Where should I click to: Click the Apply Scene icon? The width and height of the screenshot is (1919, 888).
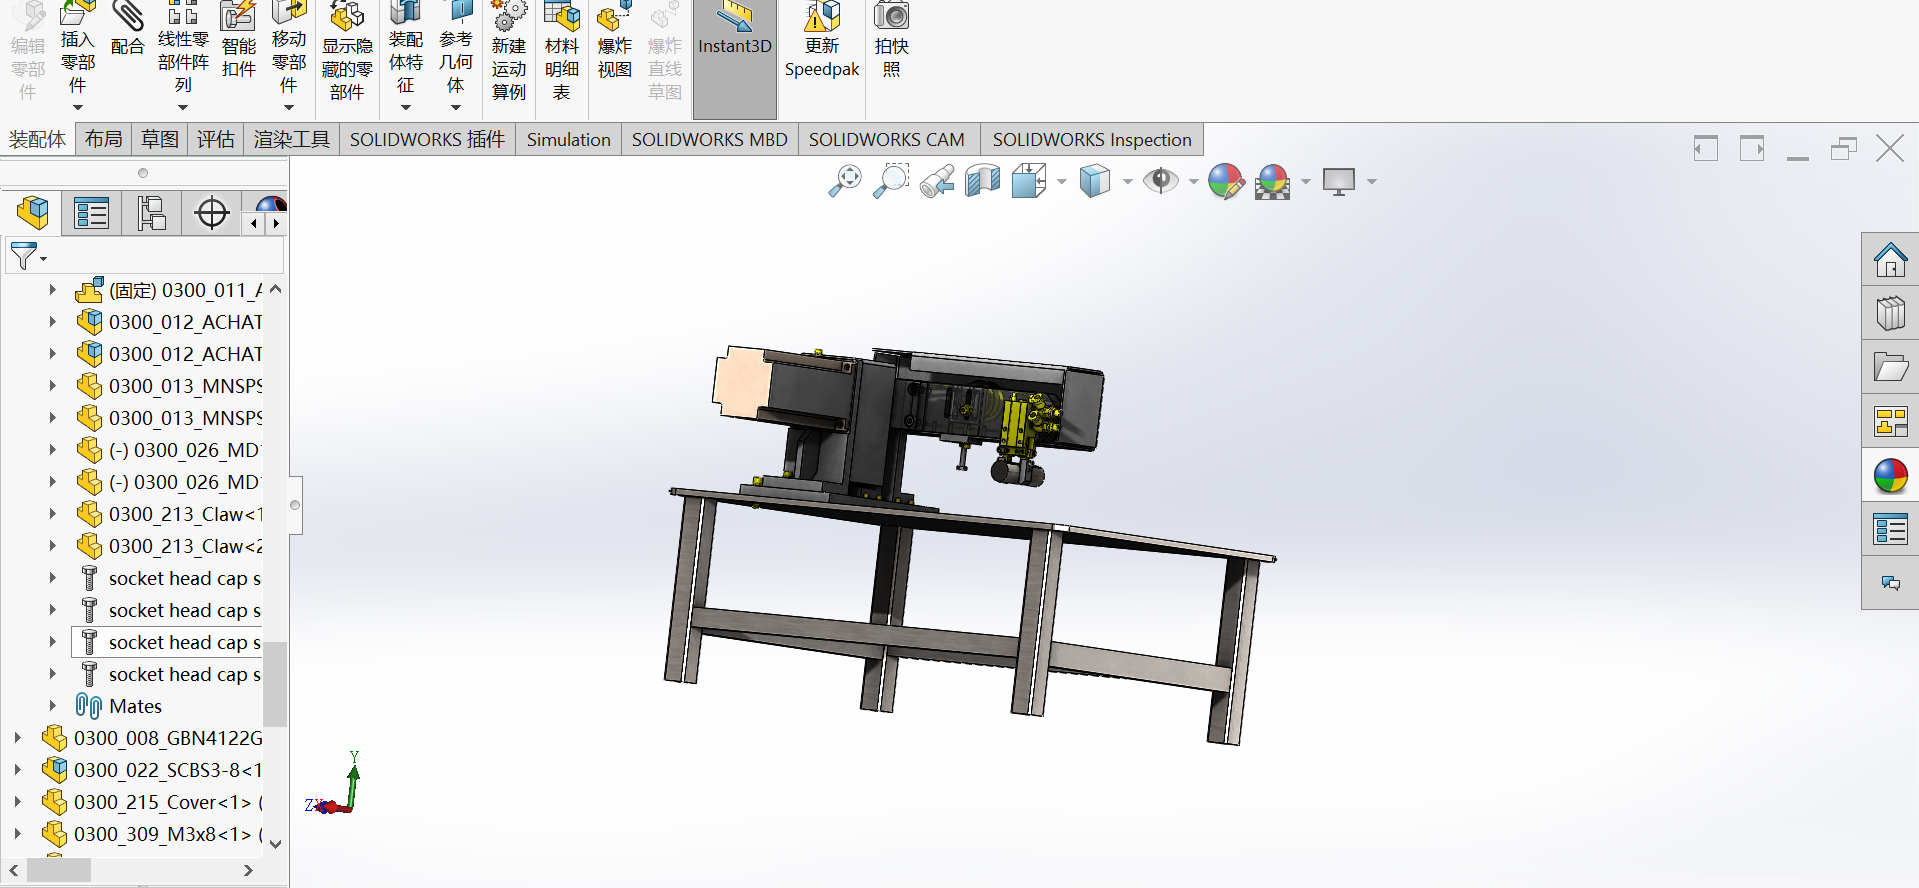coord(1272,182)
